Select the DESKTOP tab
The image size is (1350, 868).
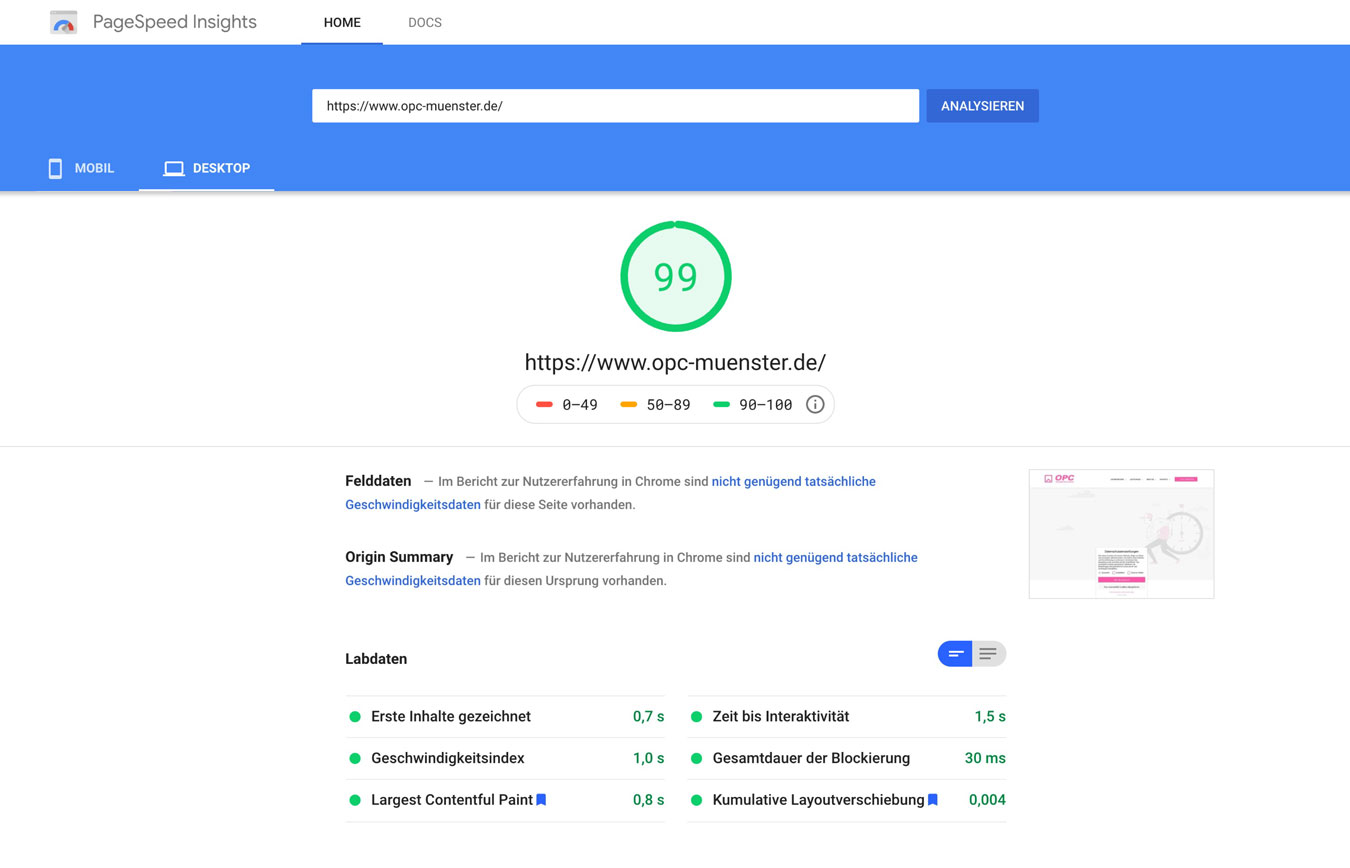pos(207,168)
